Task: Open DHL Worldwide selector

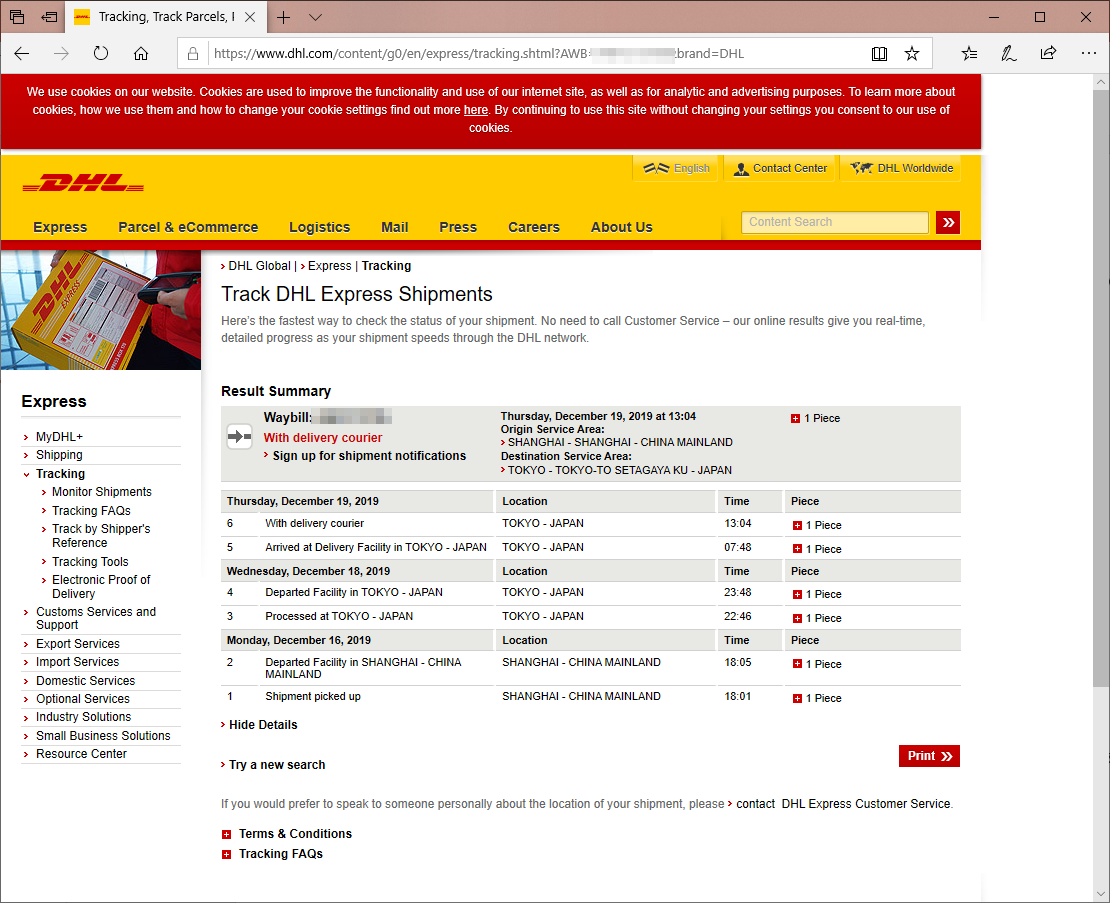Action: (x=901, y=168)
